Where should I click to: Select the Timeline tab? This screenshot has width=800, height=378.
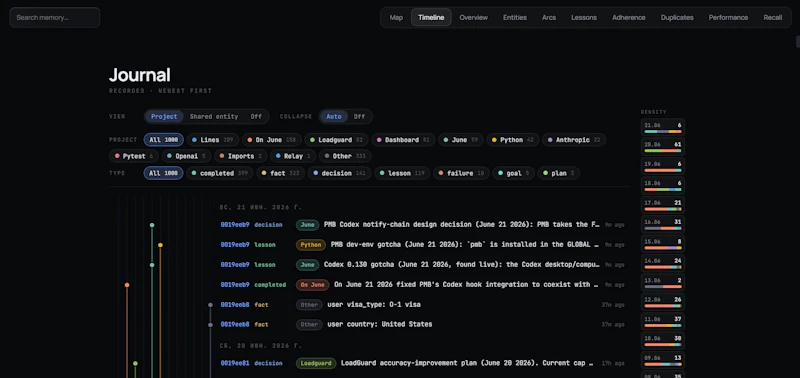(x=431, y=17)
